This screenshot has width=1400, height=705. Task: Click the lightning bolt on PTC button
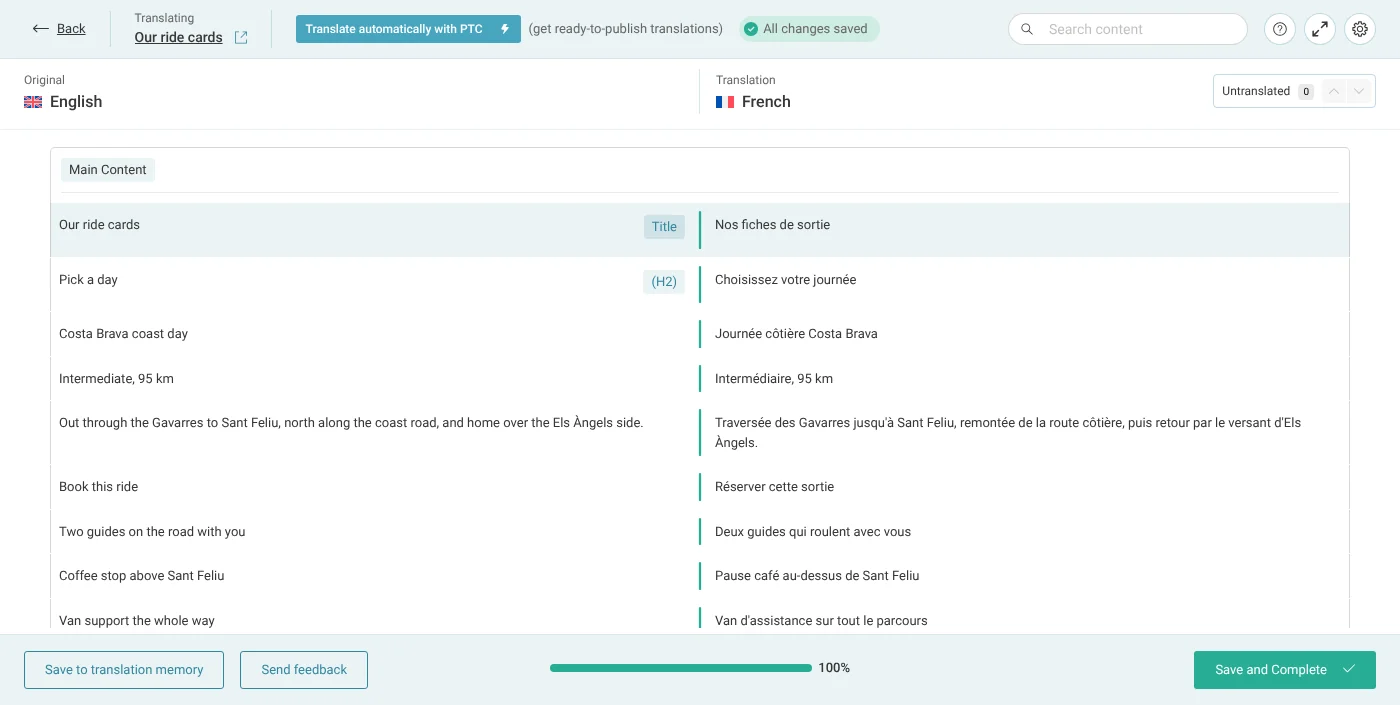[x=505, y=29]
